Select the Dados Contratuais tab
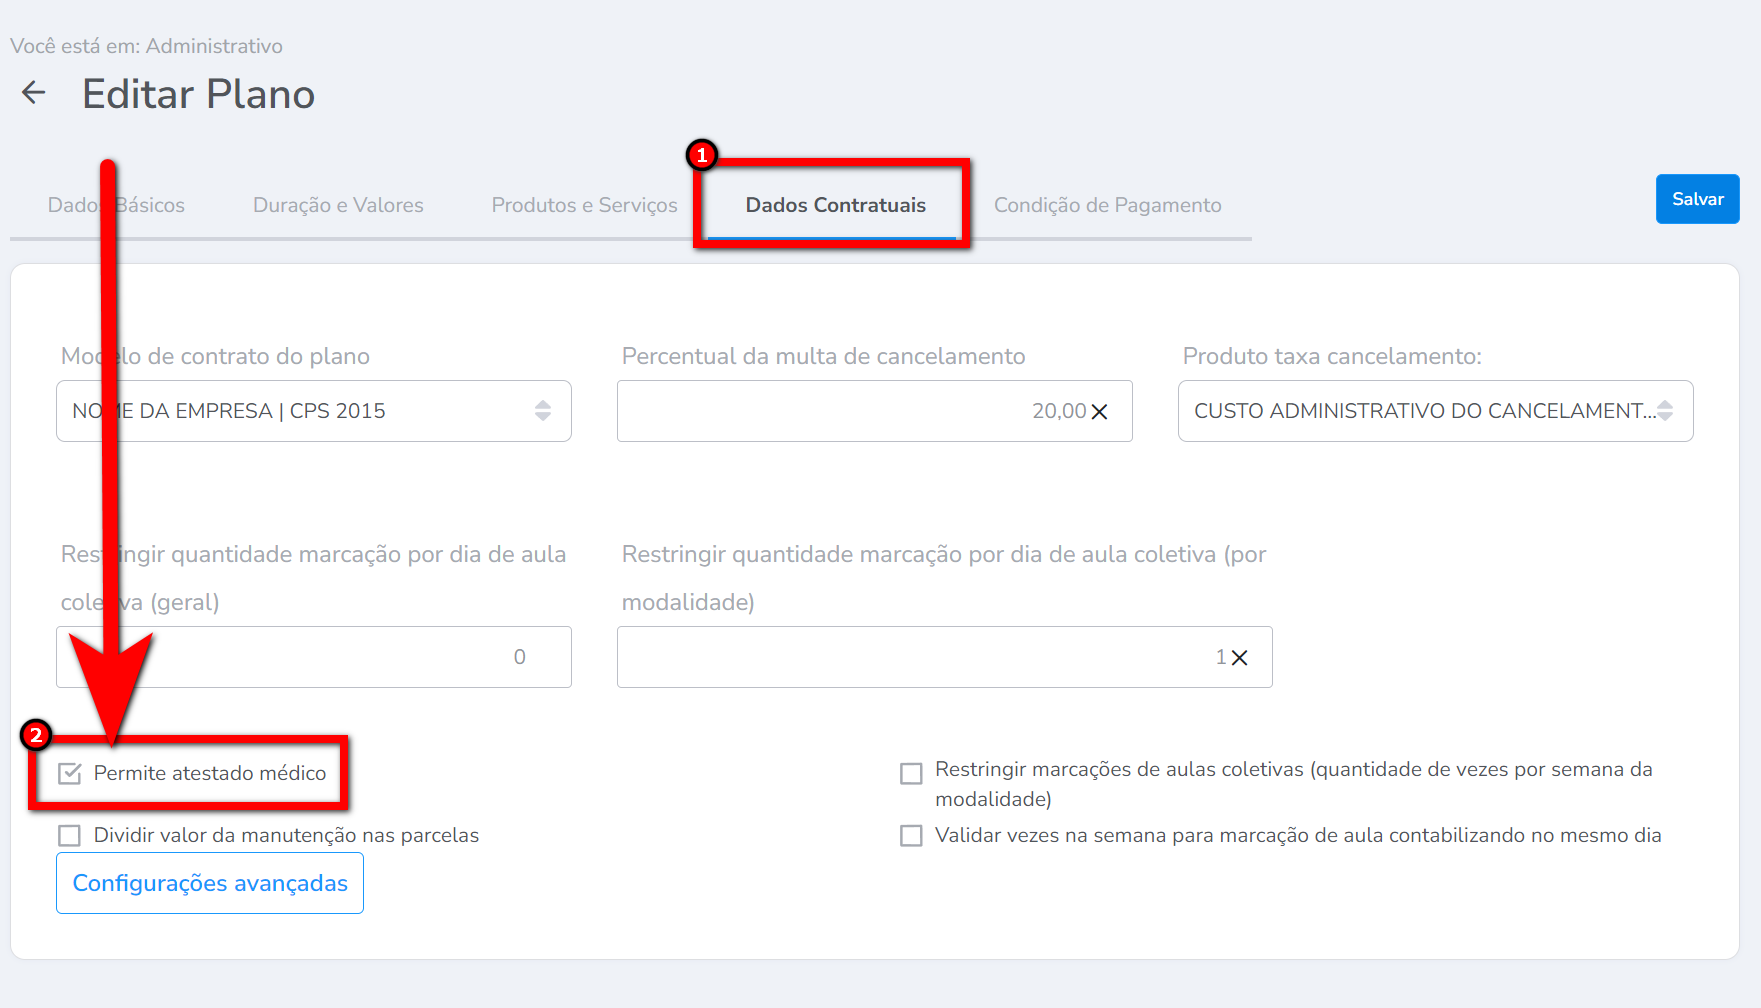The height and width of the screenshot is (1008, 1761). click(835, 205)
